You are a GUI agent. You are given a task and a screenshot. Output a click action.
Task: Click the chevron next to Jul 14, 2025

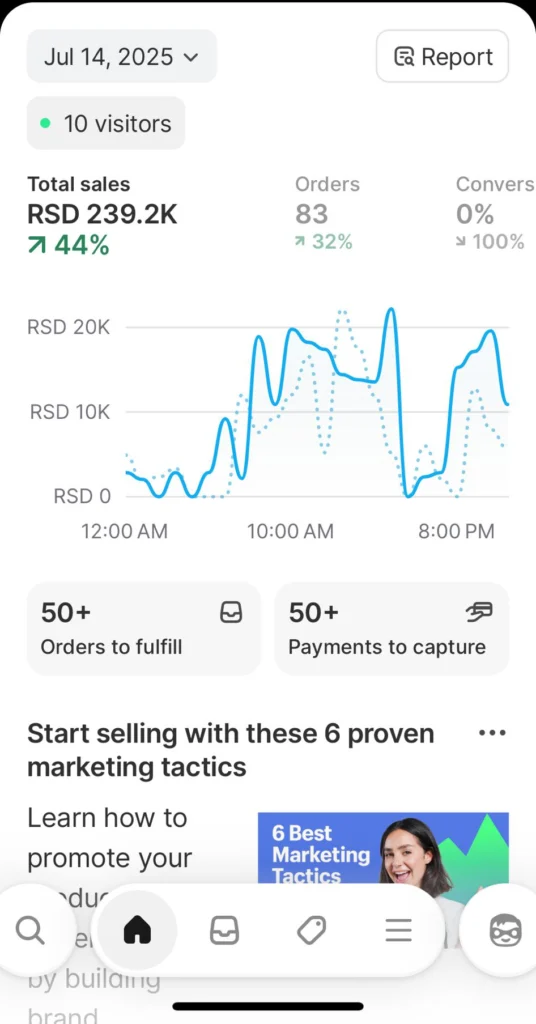[x=191, y=57]
